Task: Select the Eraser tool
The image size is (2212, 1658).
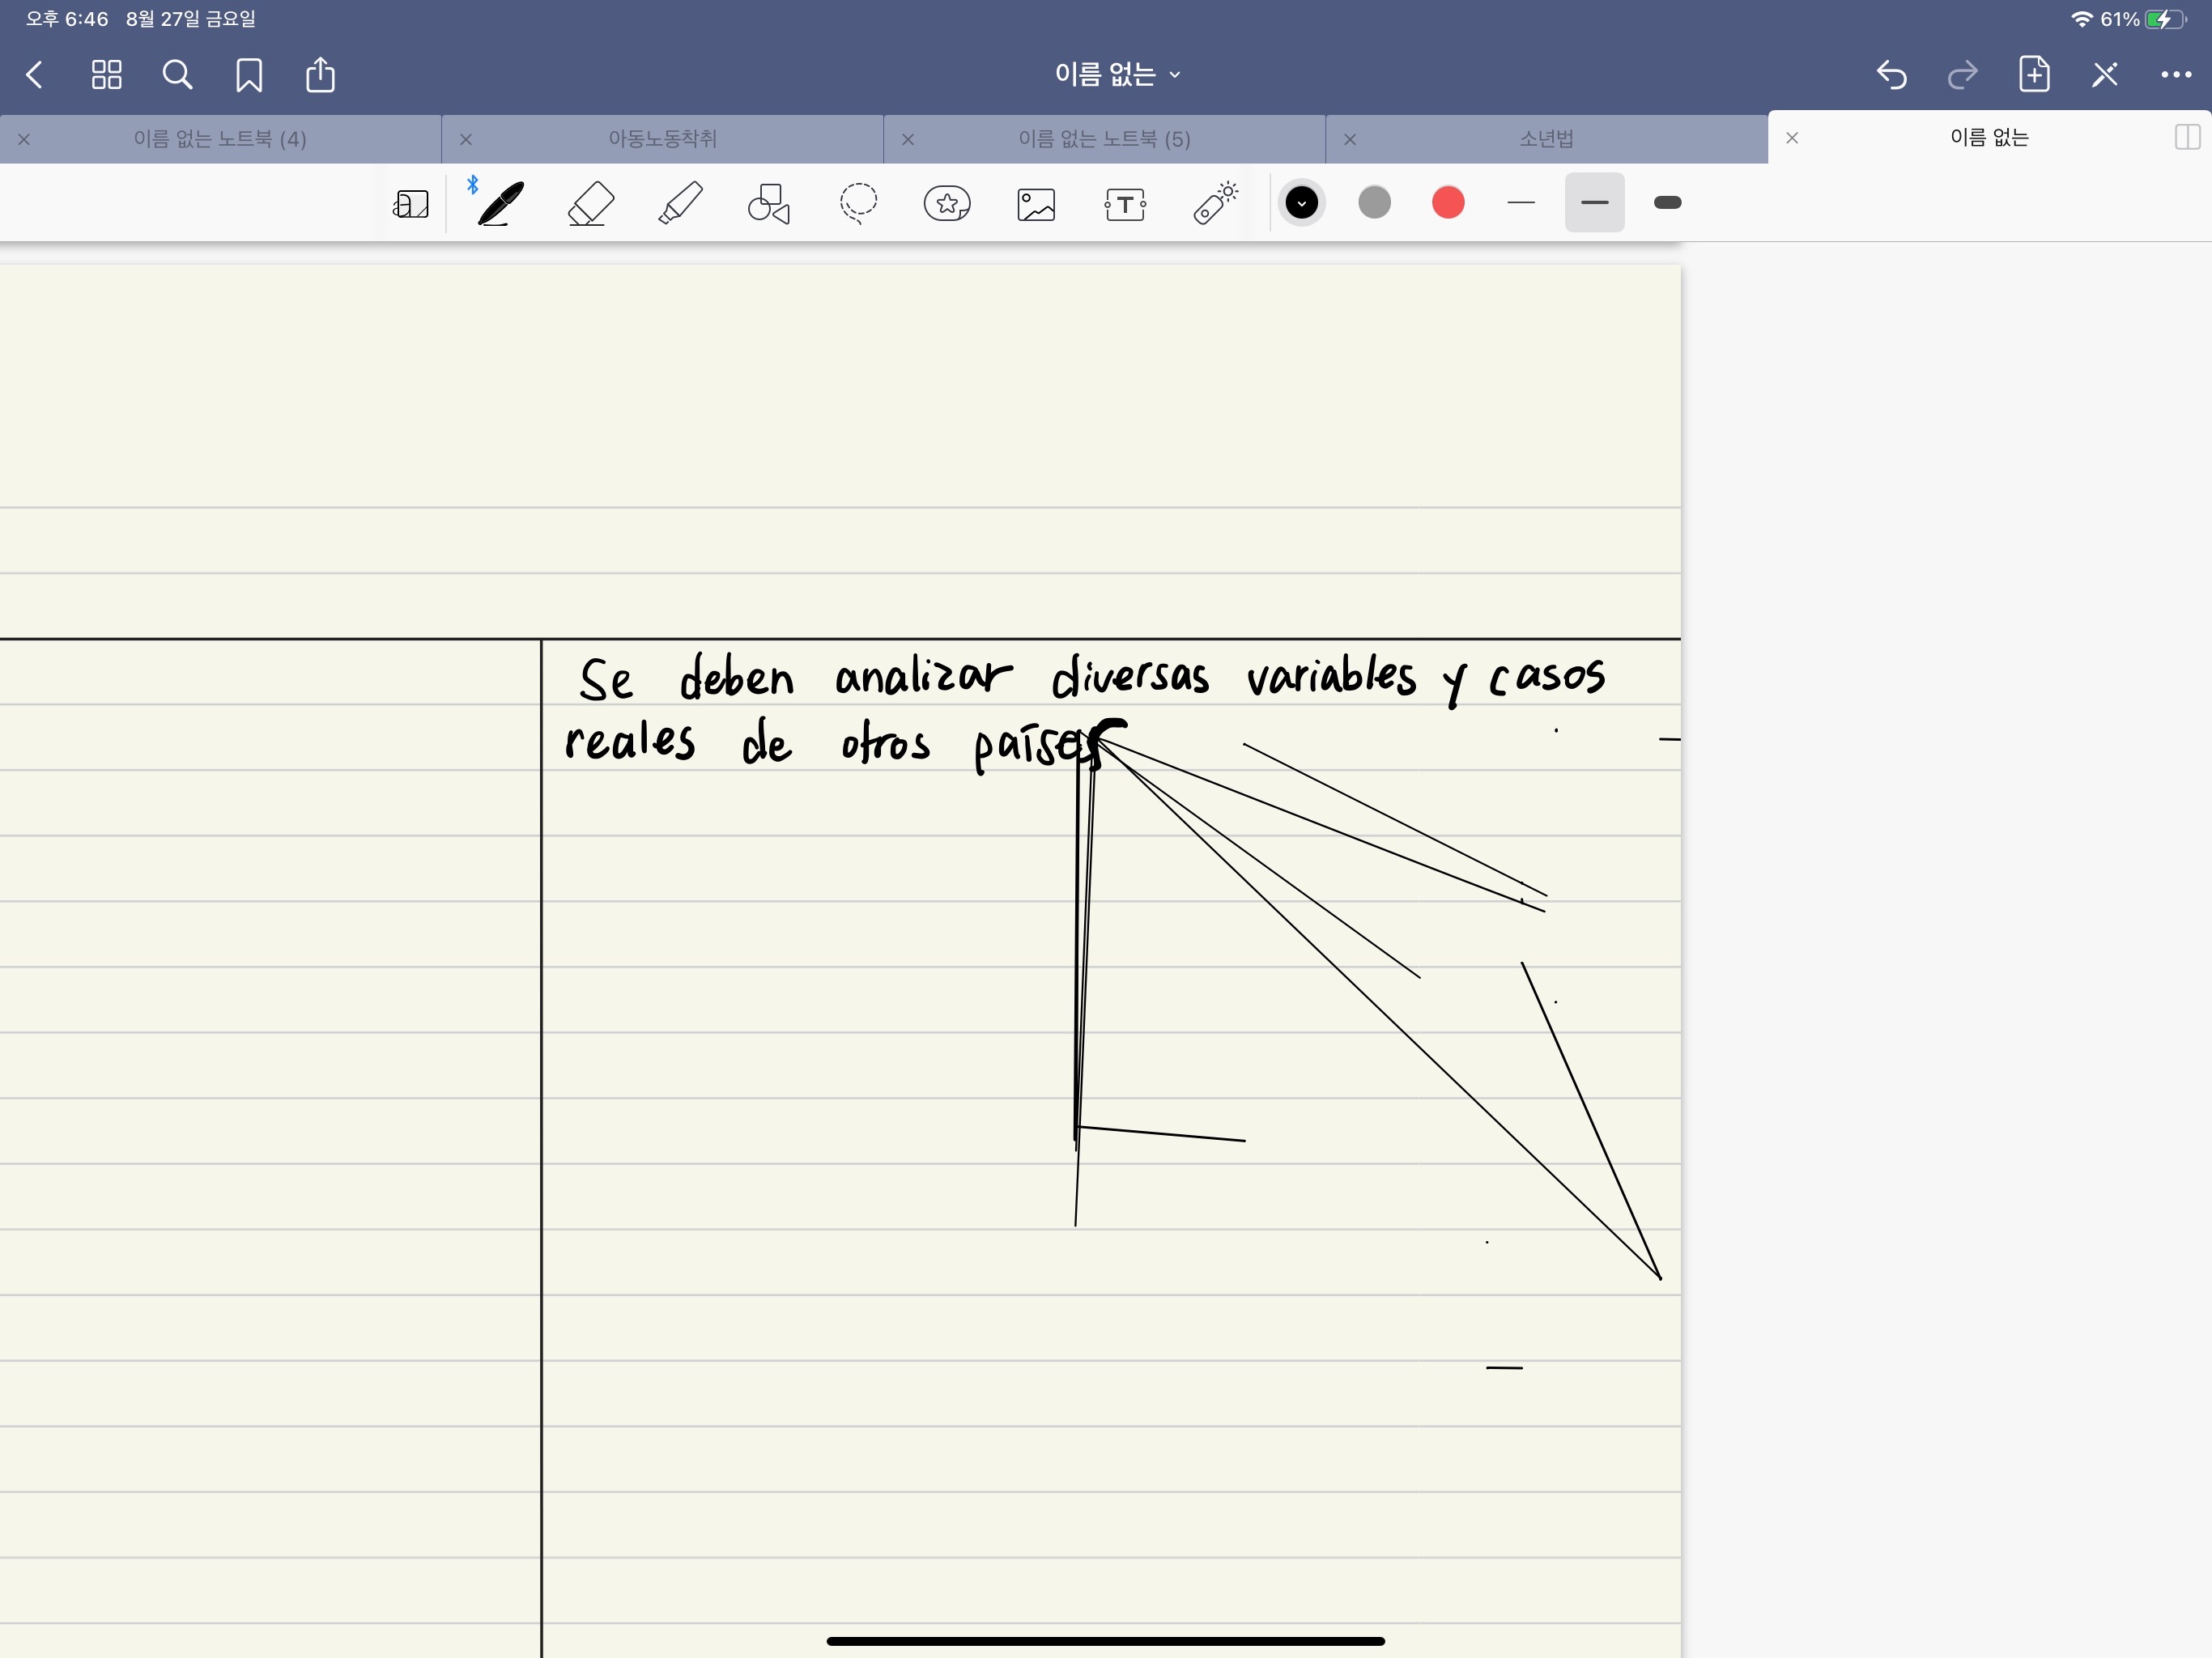Action: click(590, 203)
